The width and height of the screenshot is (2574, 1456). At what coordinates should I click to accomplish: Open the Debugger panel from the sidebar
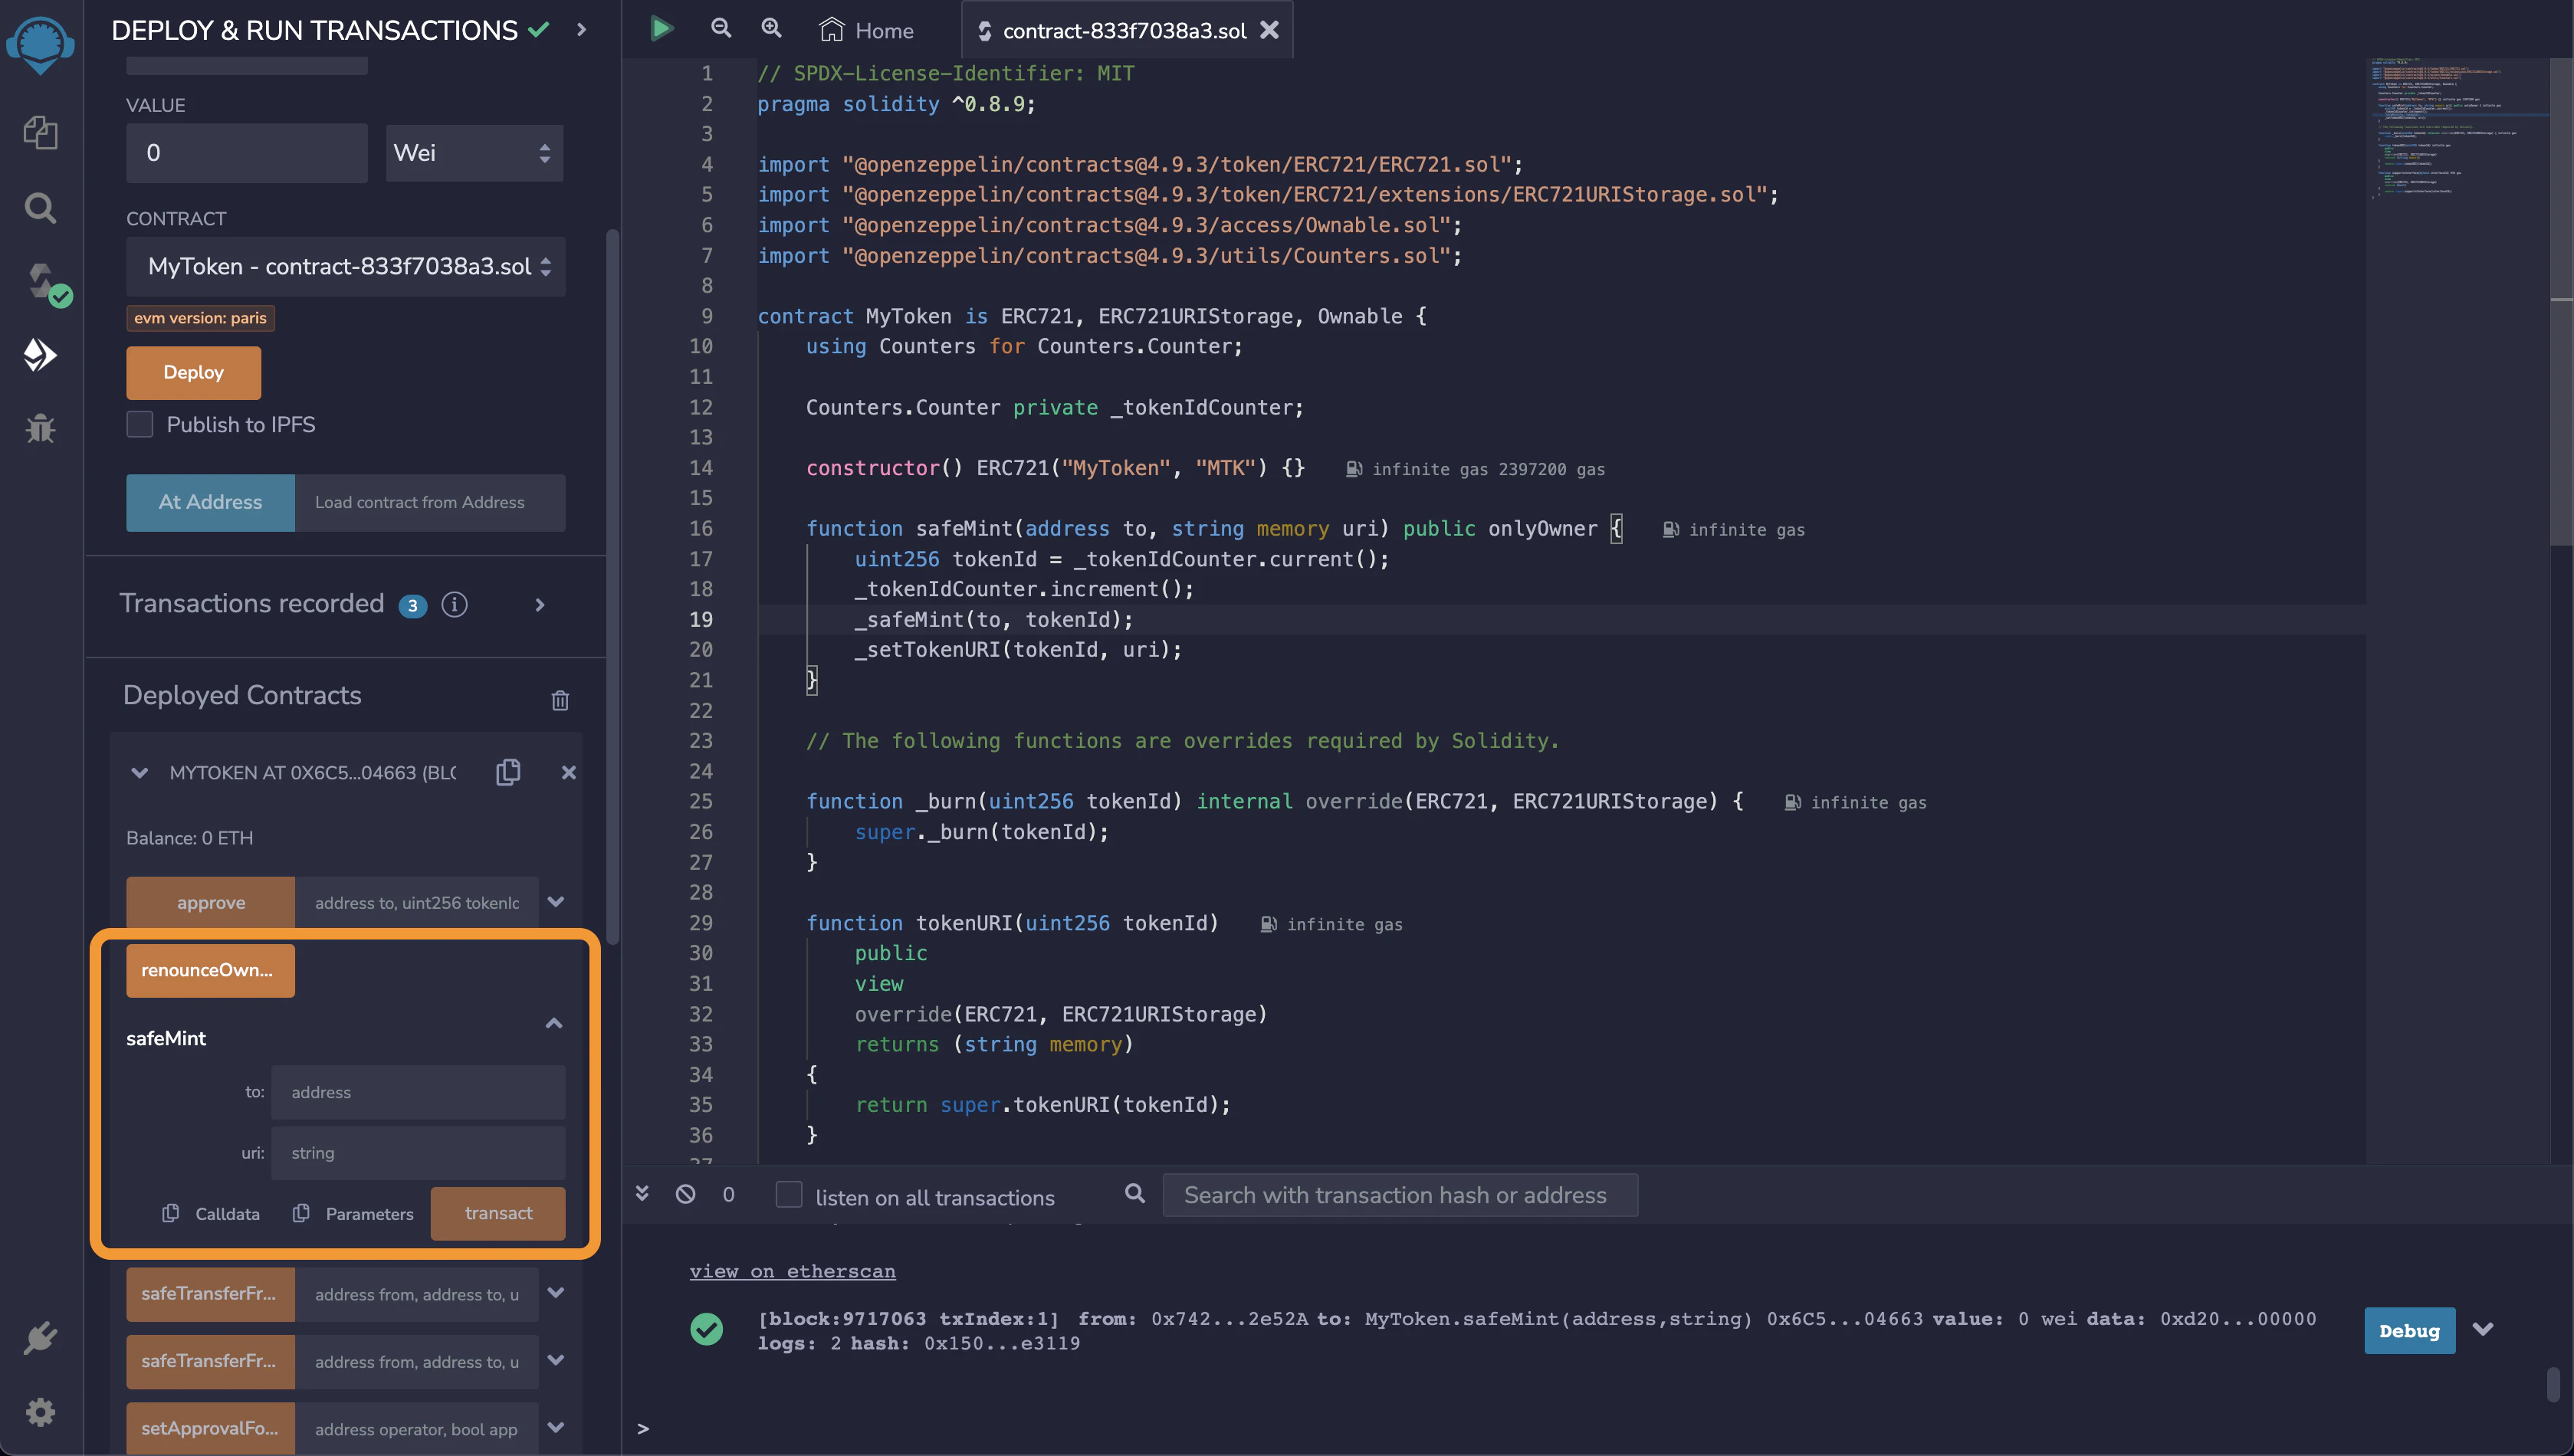(40, 428)
